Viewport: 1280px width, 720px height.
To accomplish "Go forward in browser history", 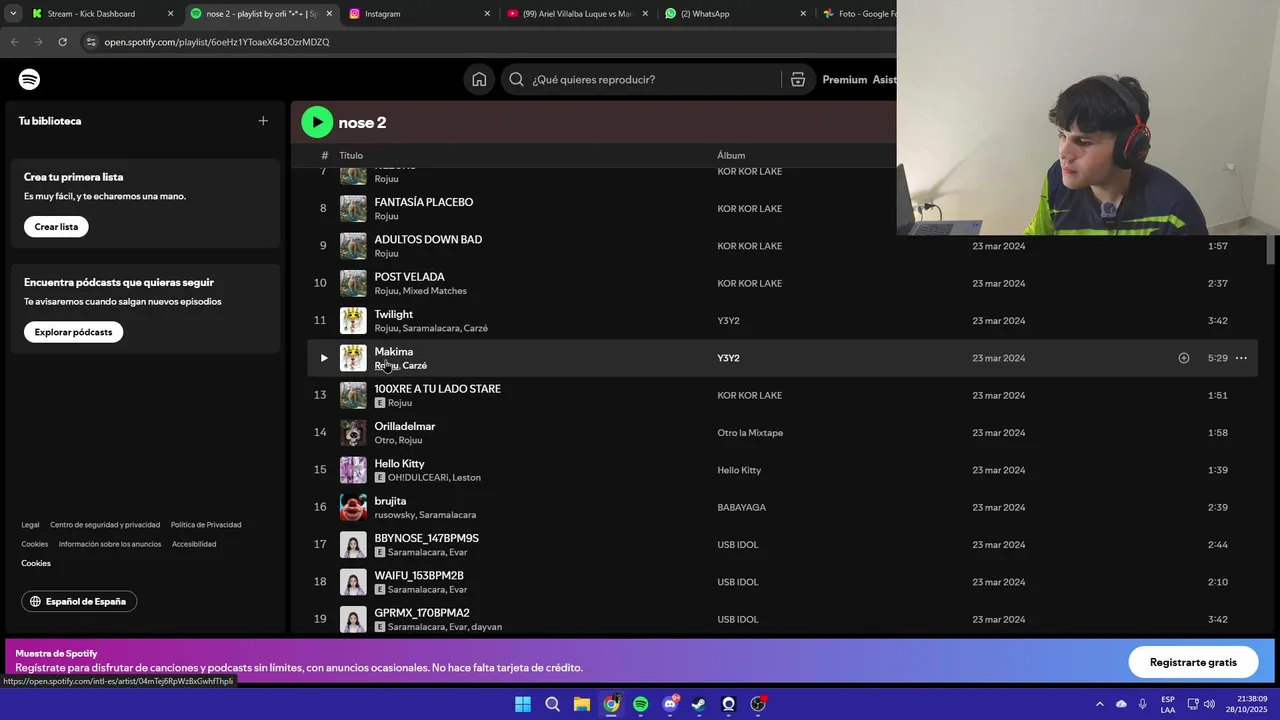I will point(38,42).
